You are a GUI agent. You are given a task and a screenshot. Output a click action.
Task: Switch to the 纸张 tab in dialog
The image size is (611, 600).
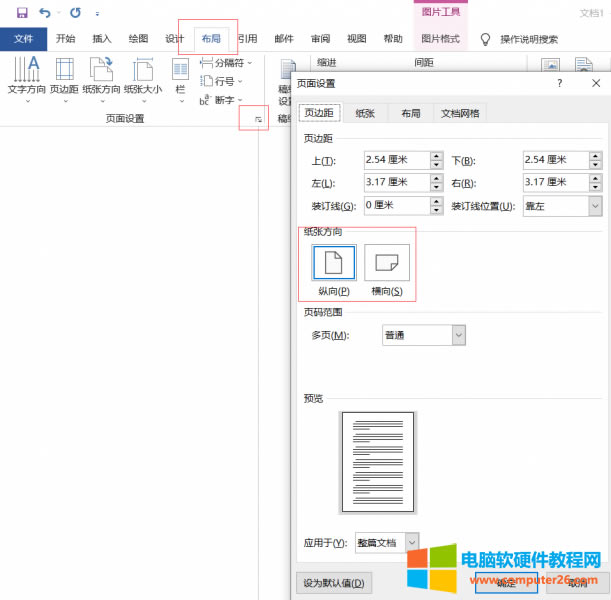[x=365, y=114]
